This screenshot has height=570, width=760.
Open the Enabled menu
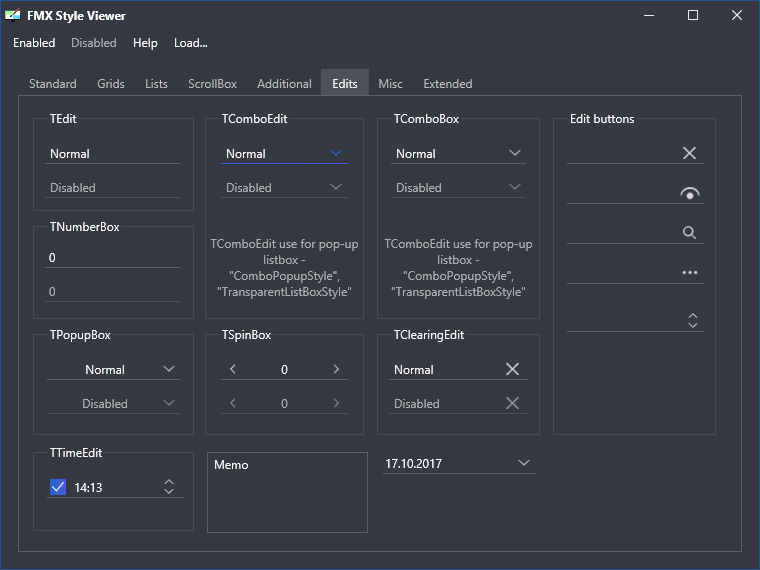34,43
